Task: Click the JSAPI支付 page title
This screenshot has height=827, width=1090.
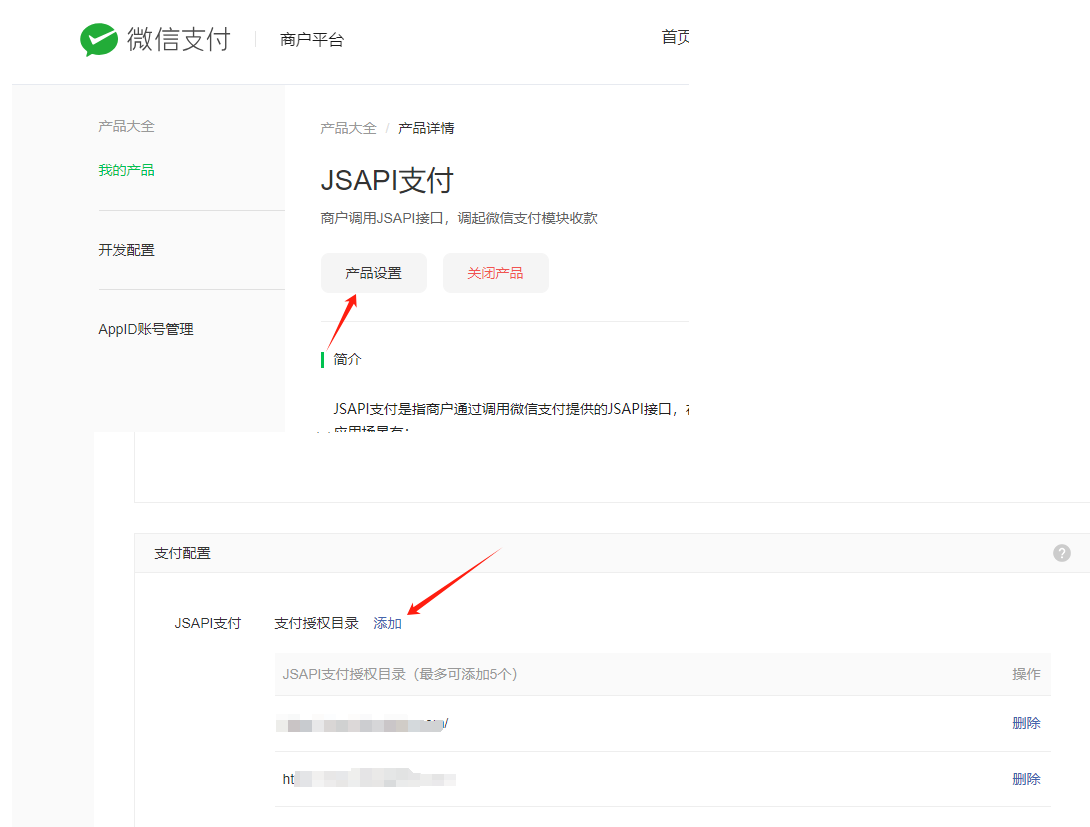Action: tap(387, 181)
